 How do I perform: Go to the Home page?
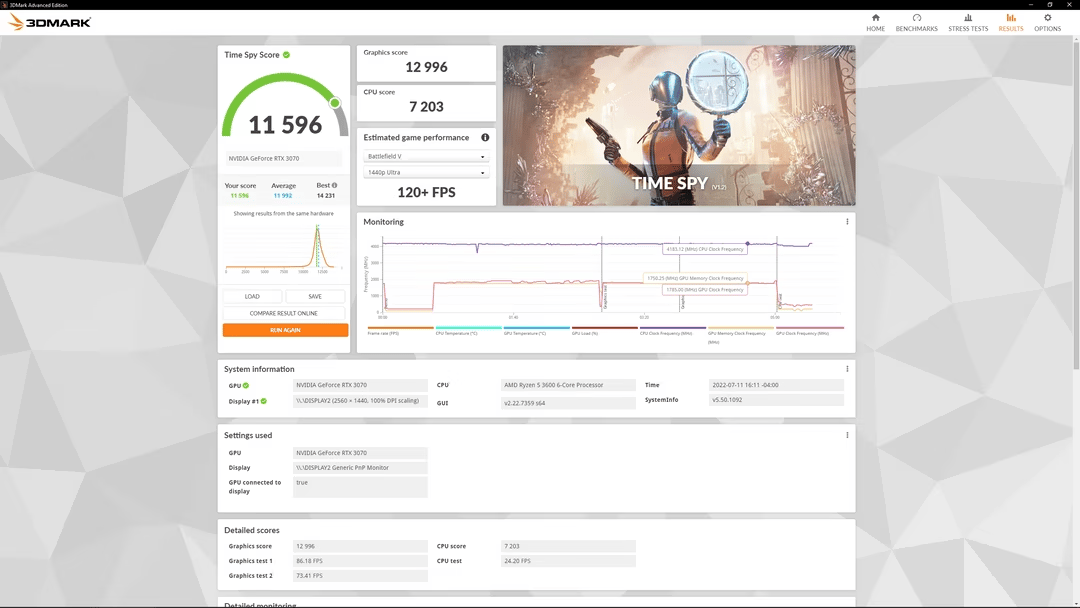[x=875, y=23]
